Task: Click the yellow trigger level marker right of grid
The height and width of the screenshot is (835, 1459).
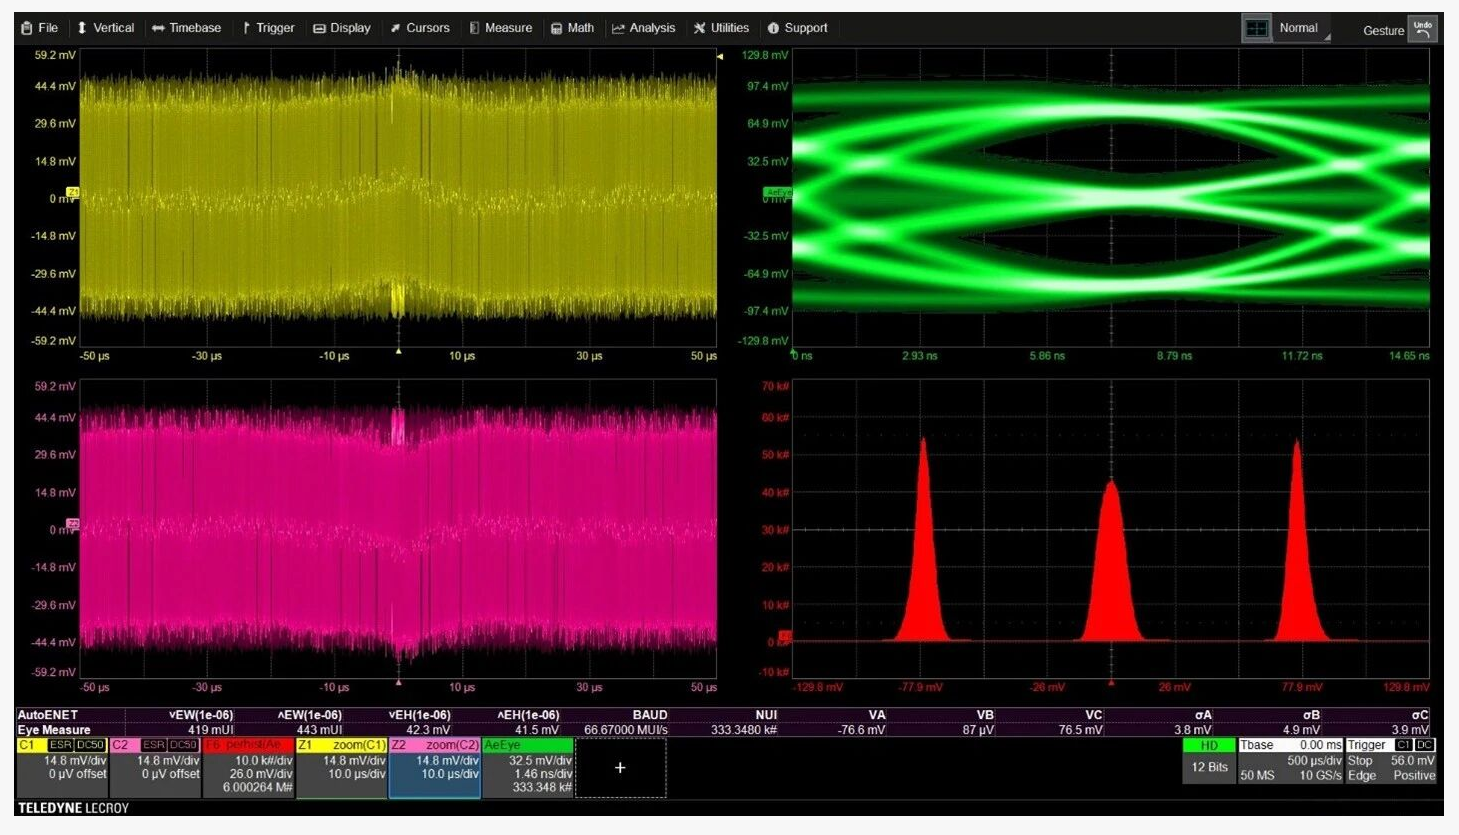Action: pyautogui.click(x=720, y=57)
